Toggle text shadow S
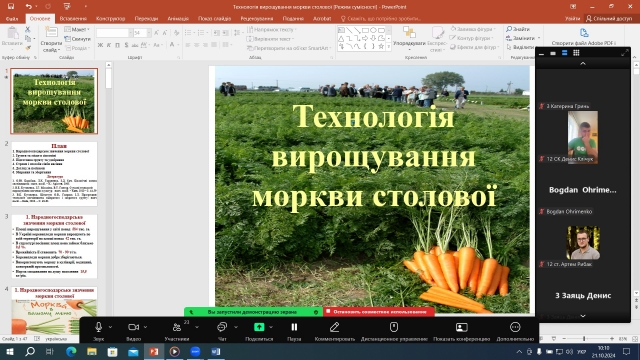 click(x=126, y=45)
